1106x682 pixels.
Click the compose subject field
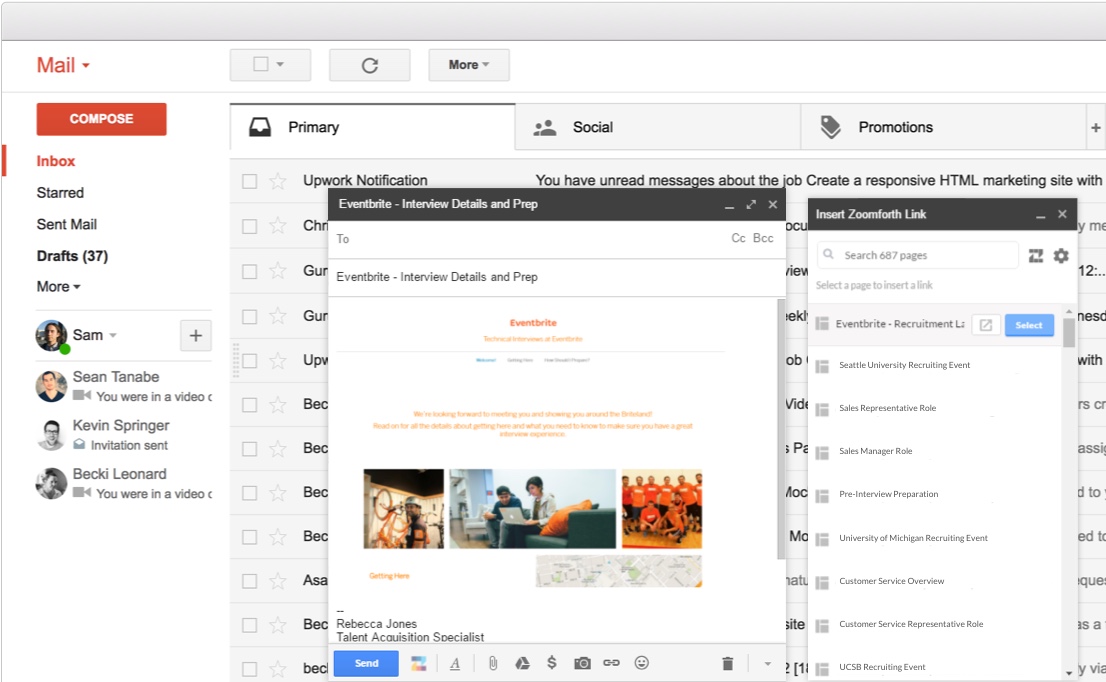click(557, 277)
